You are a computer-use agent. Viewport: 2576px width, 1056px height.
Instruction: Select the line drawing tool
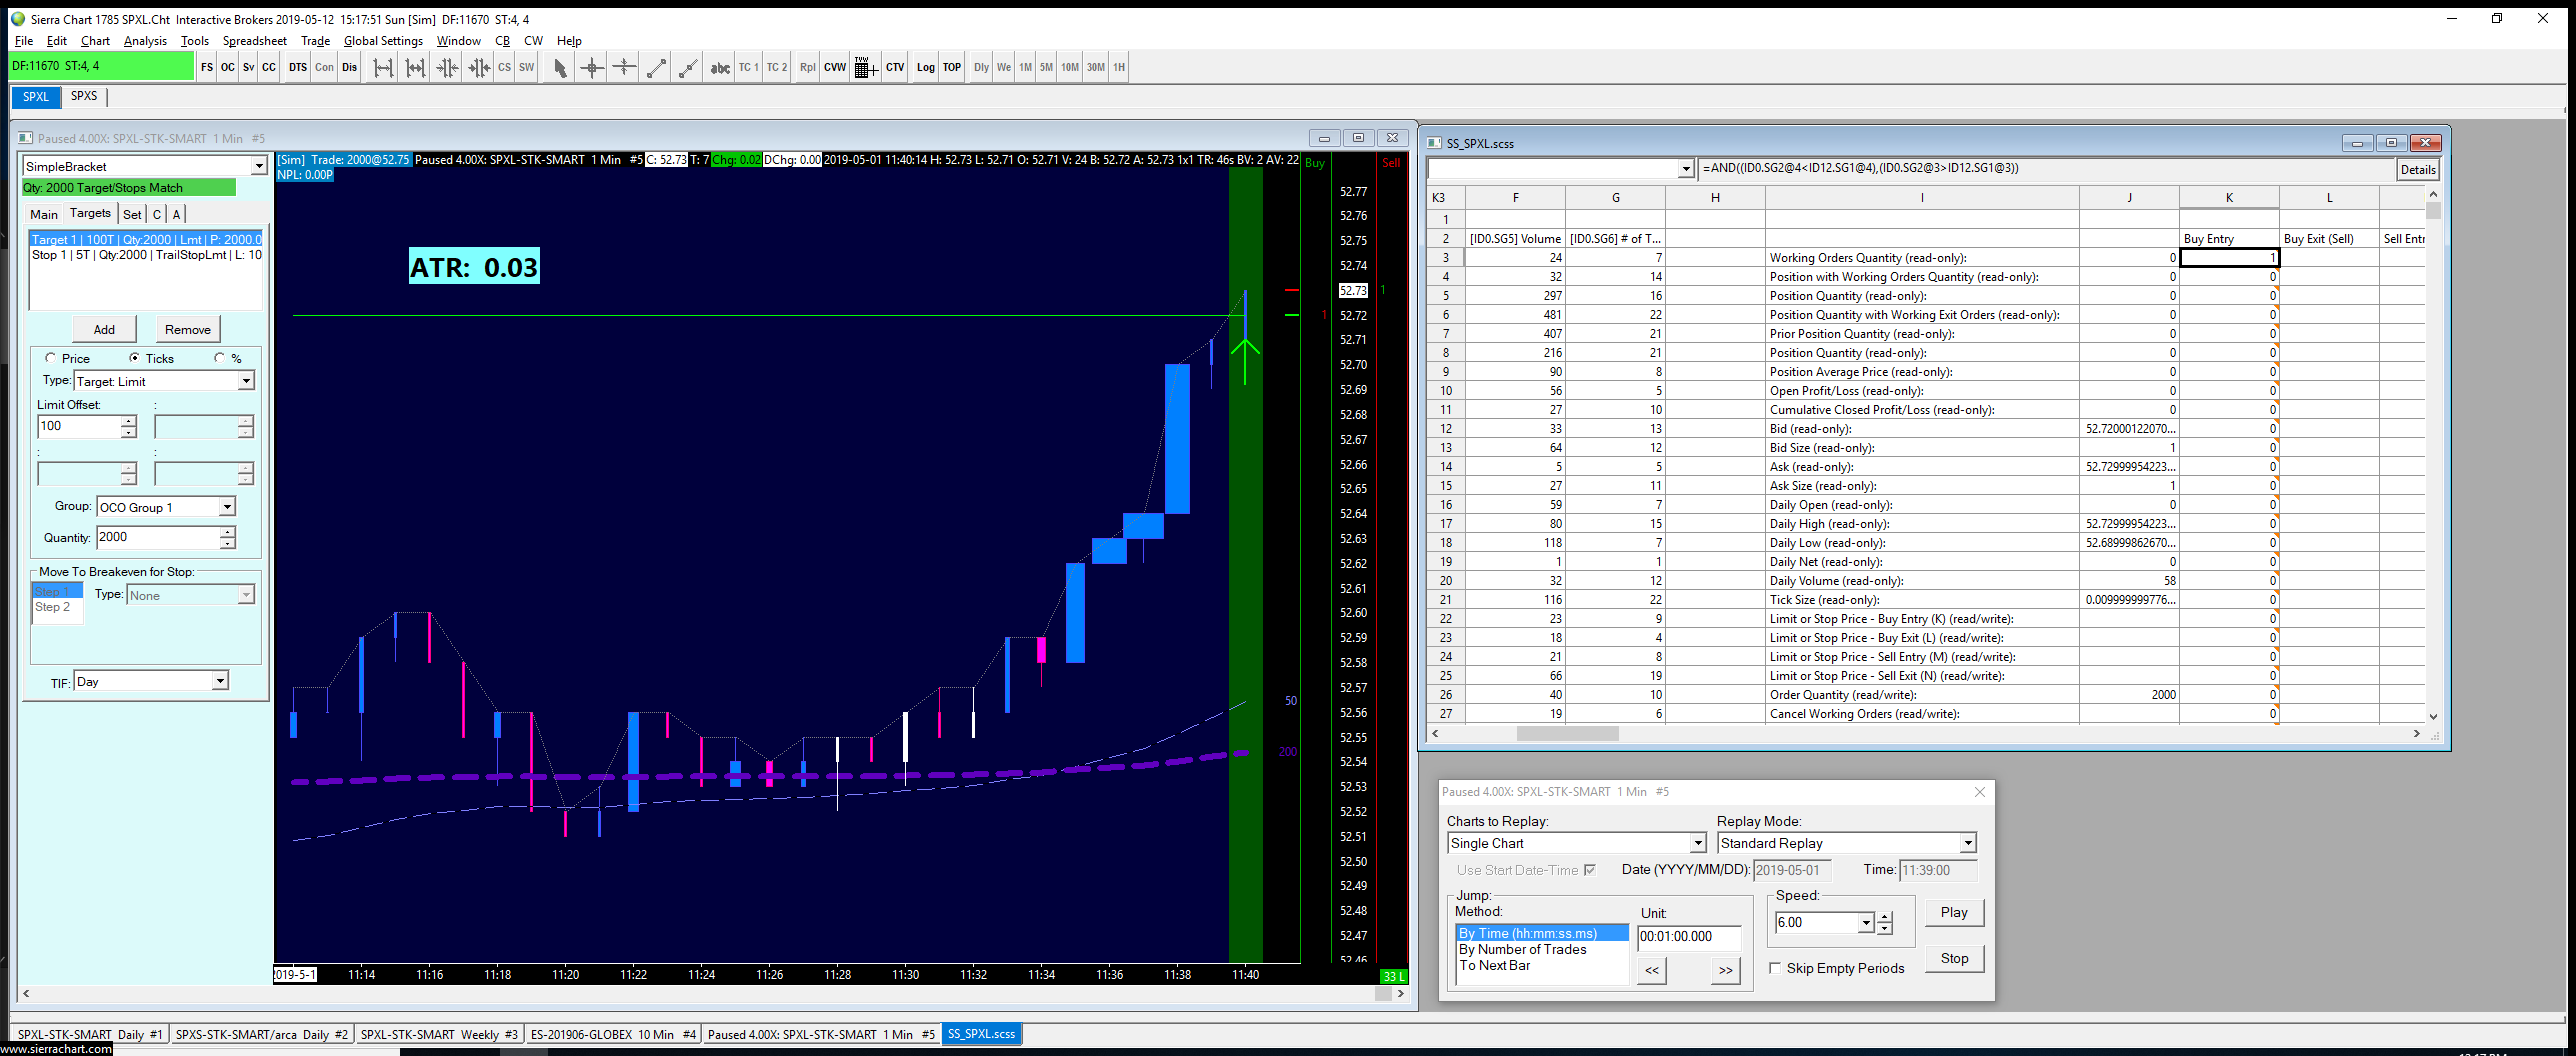pos(656,68)
